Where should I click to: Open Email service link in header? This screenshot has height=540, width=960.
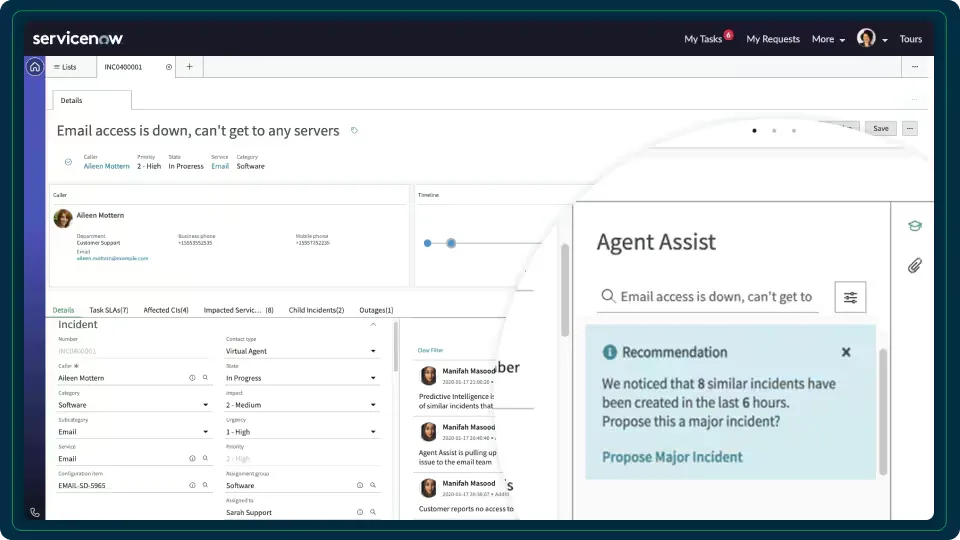click(220, 166)
